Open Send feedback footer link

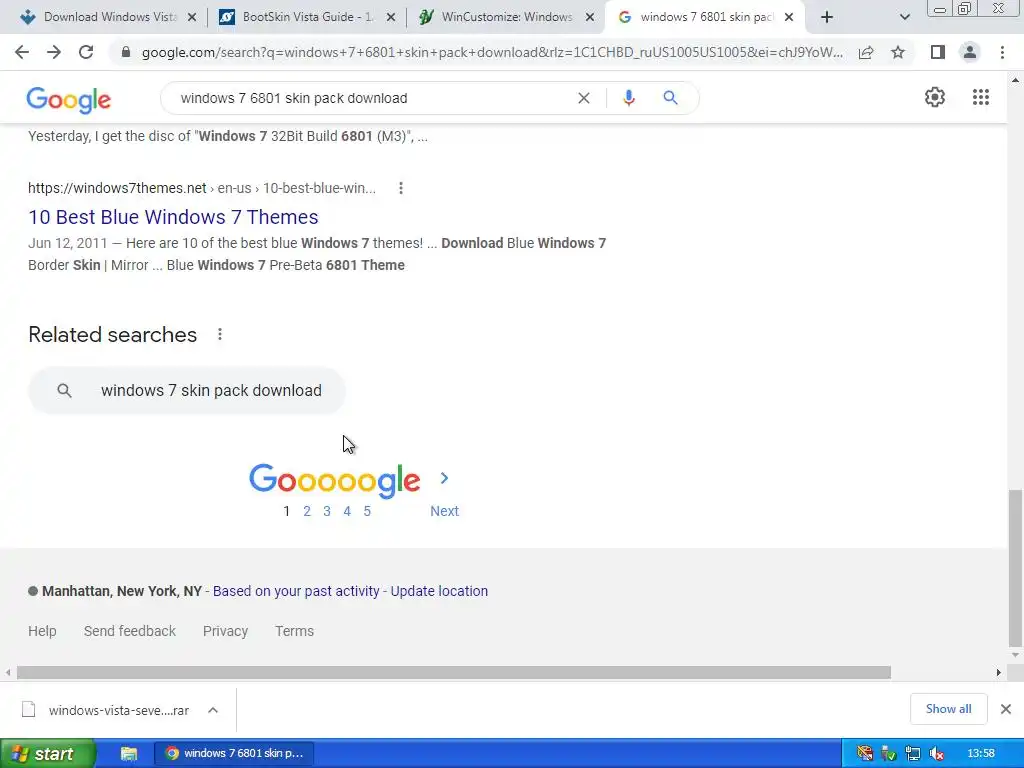129,631
